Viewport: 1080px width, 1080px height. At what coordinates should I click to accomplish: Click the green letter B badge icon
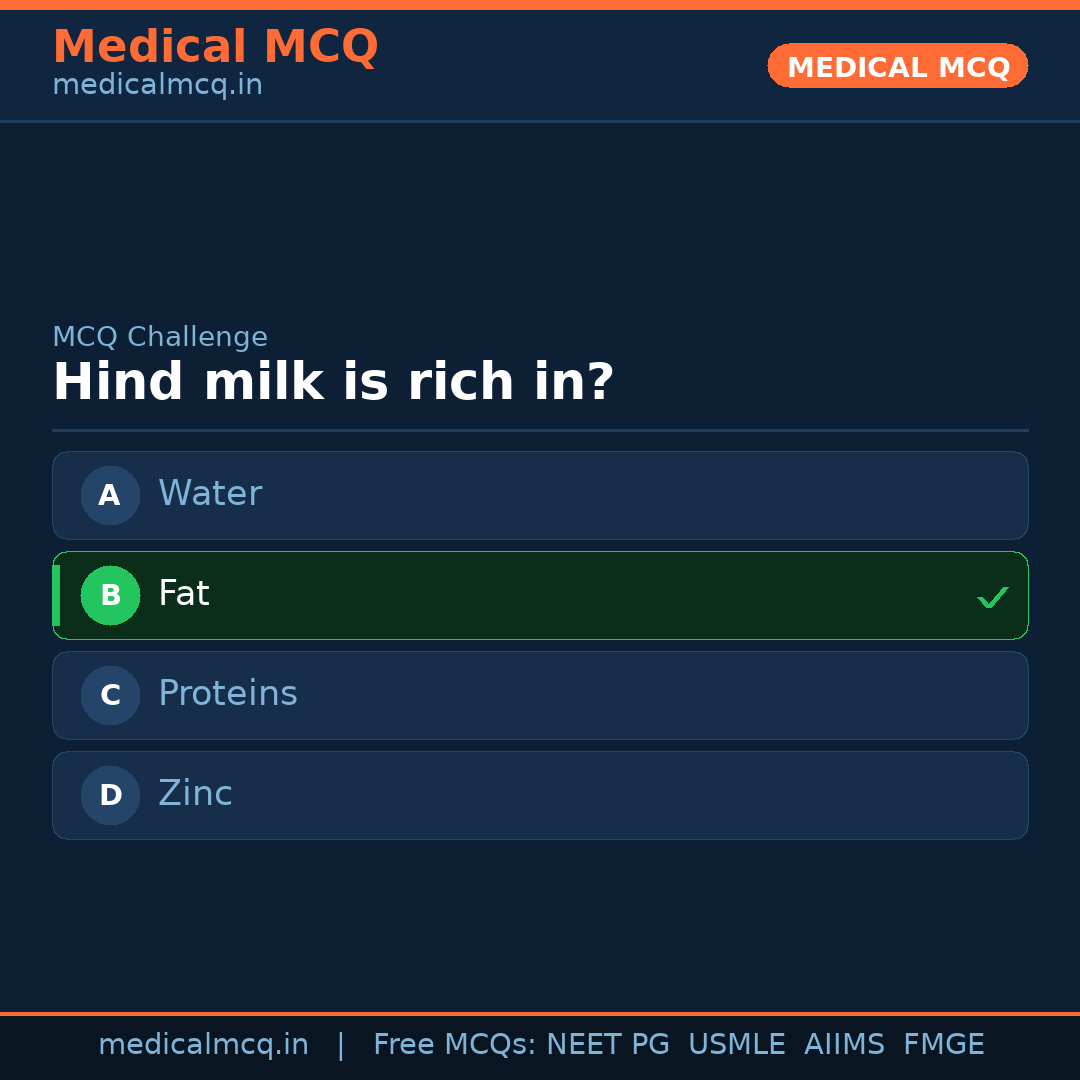click(x=110, y=595)
